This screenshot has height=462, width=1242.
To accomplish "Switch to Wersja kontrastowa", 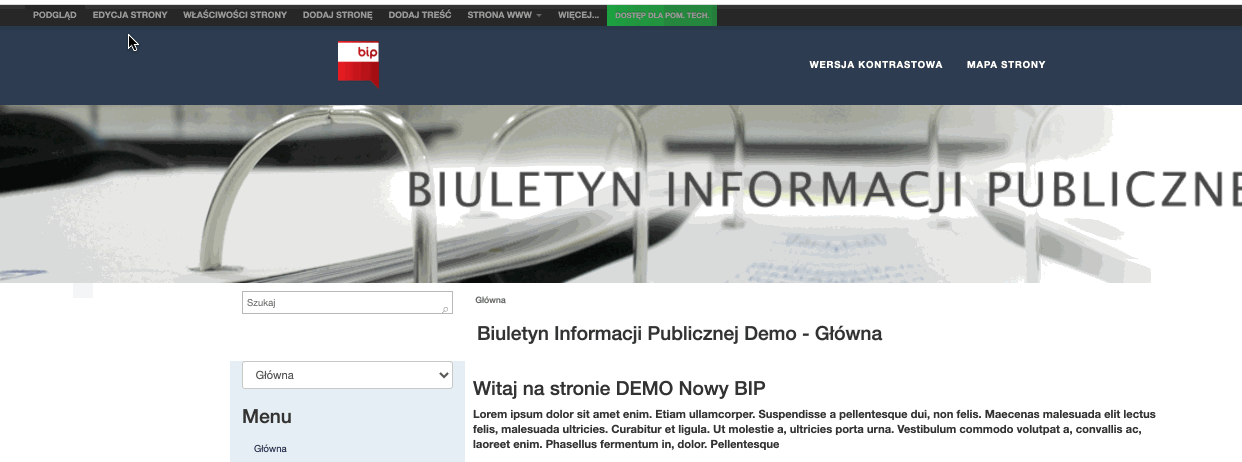I will (876, 65).
